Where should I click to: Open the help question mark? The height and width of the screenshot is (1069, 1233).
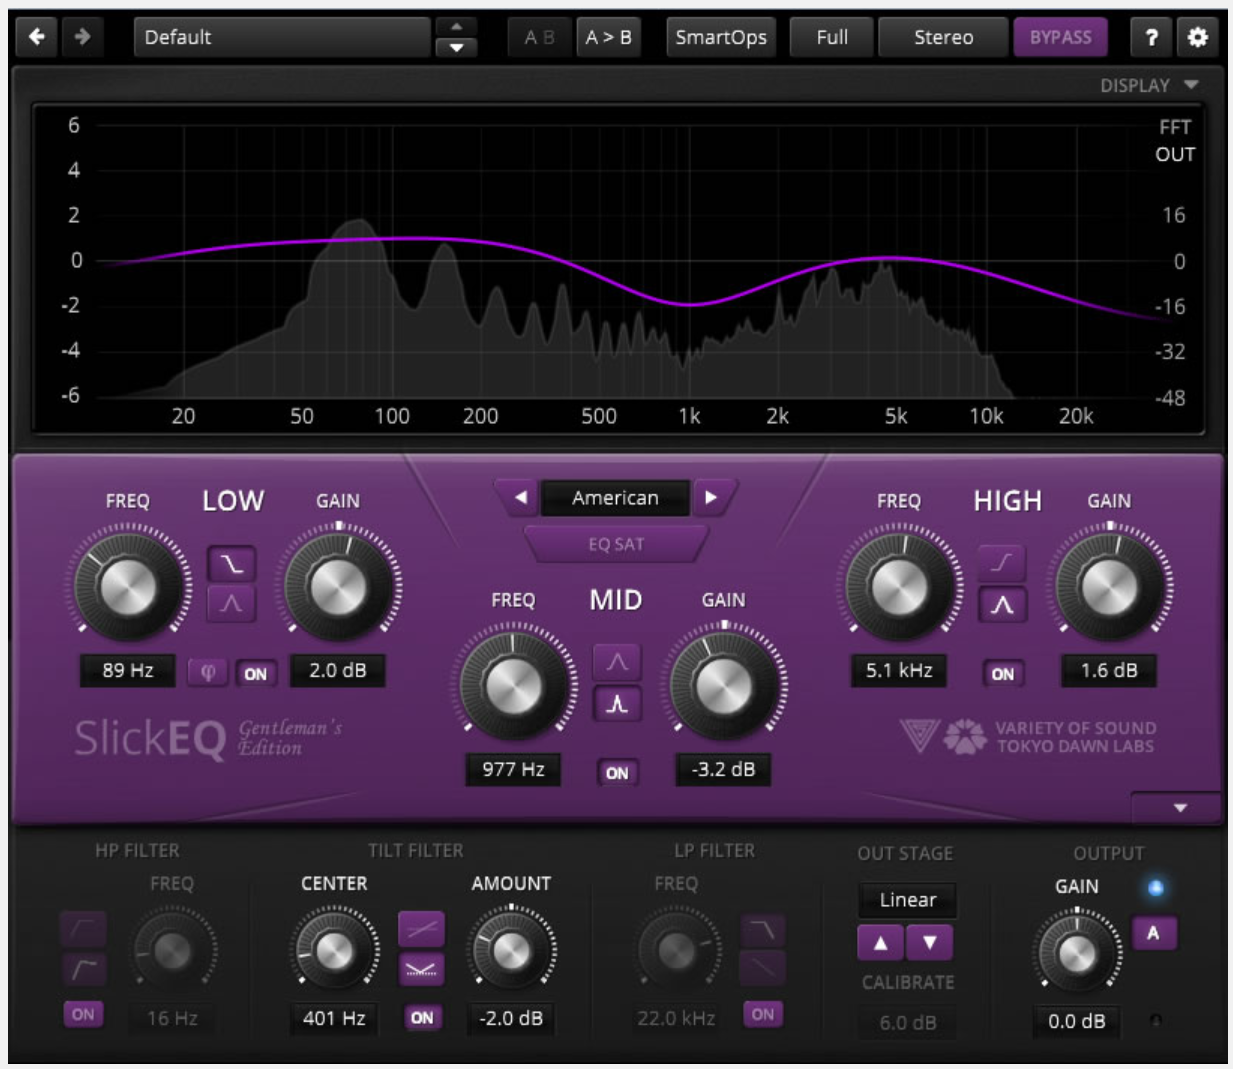click(x=1151, y=38)
